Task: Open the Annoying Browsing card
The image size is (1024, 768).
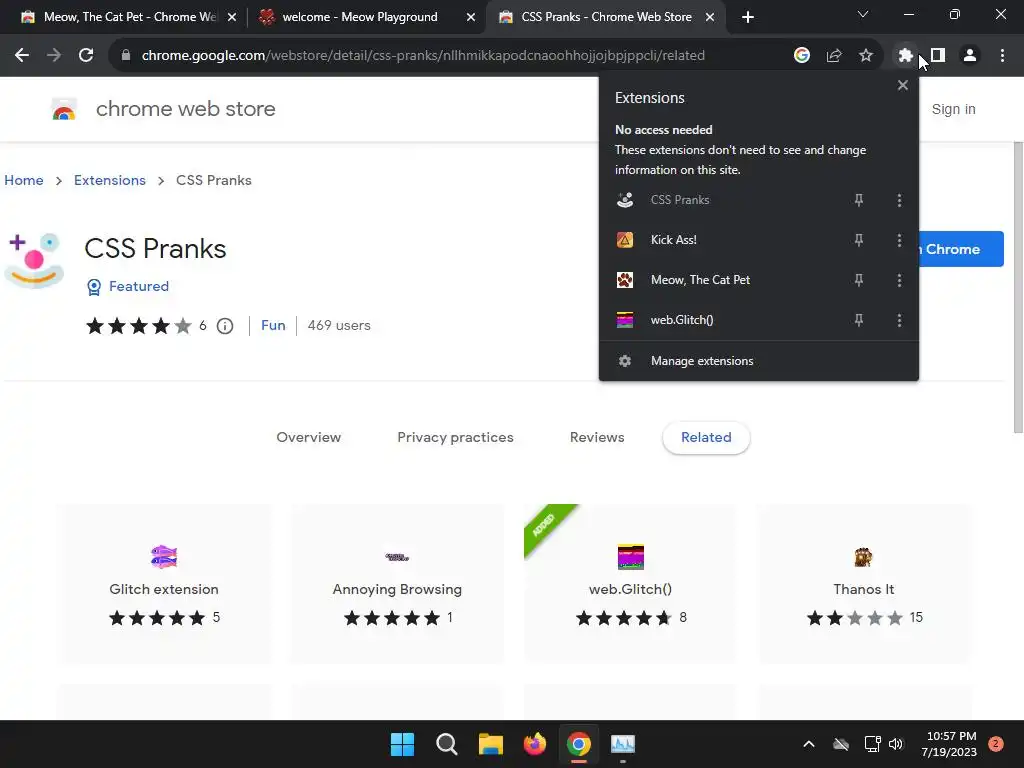Action: [397, 583]
